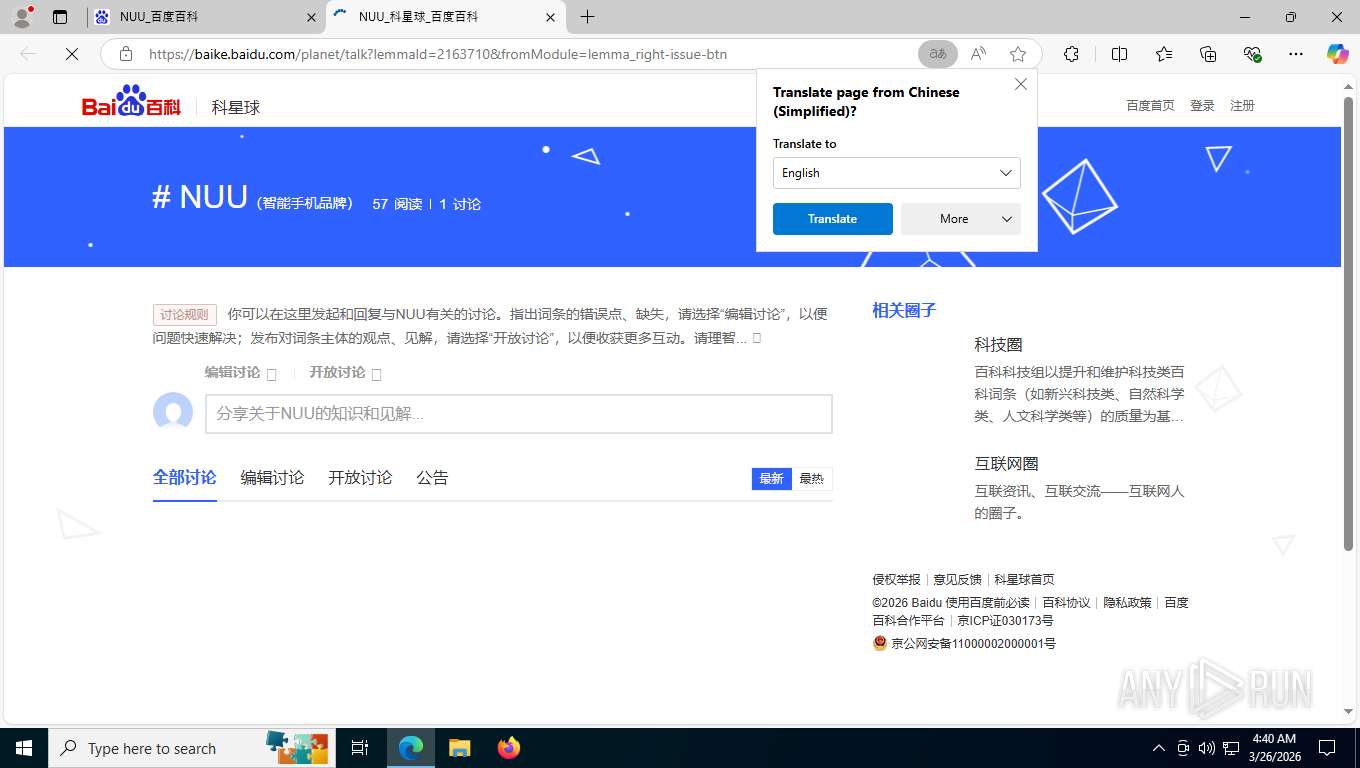This screenshot has width=1360, height=768.
Task: Close the NUU_科星球_百度百科 tab
Action: point(550,17)
